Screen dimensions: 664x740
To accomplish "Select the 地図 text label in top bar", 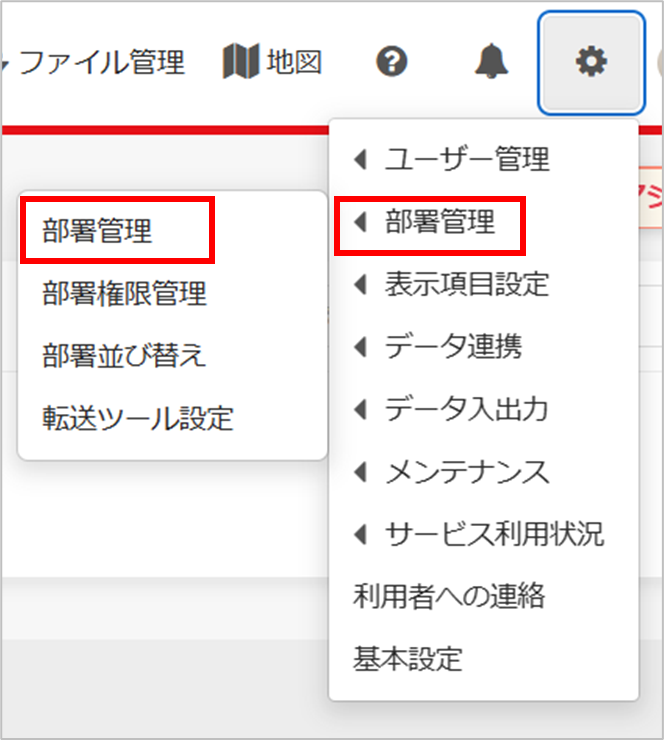I will coord(294,63).
